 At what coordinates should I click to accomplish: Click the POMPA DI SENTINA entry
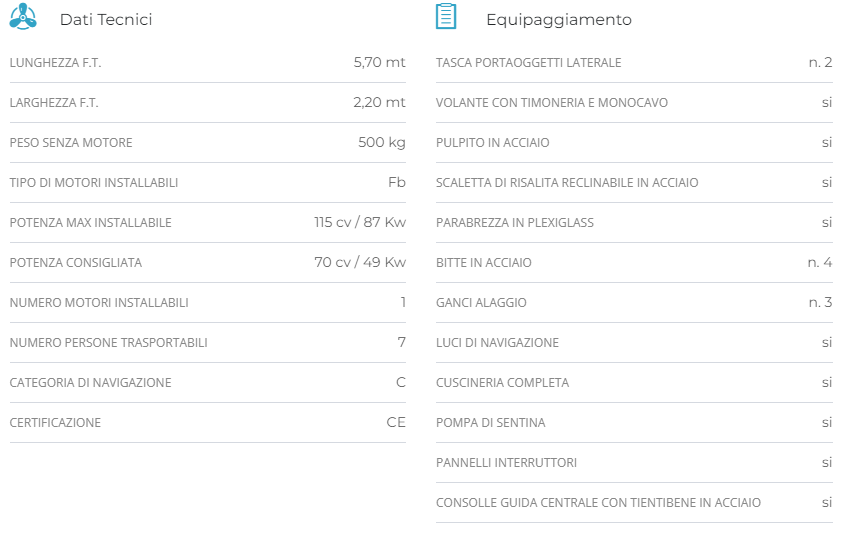490,423
